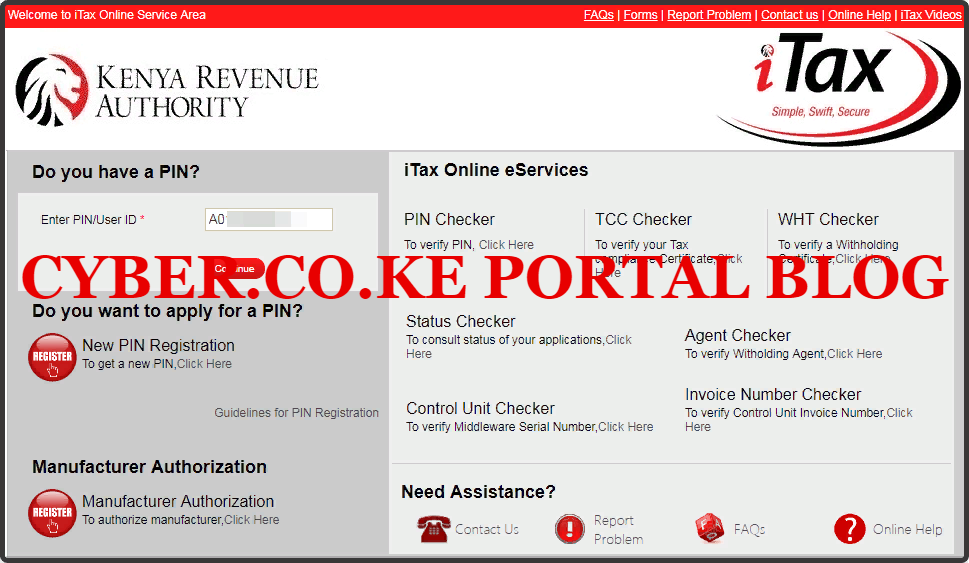Click the red telephone Contact Us icon

[434, 529]
